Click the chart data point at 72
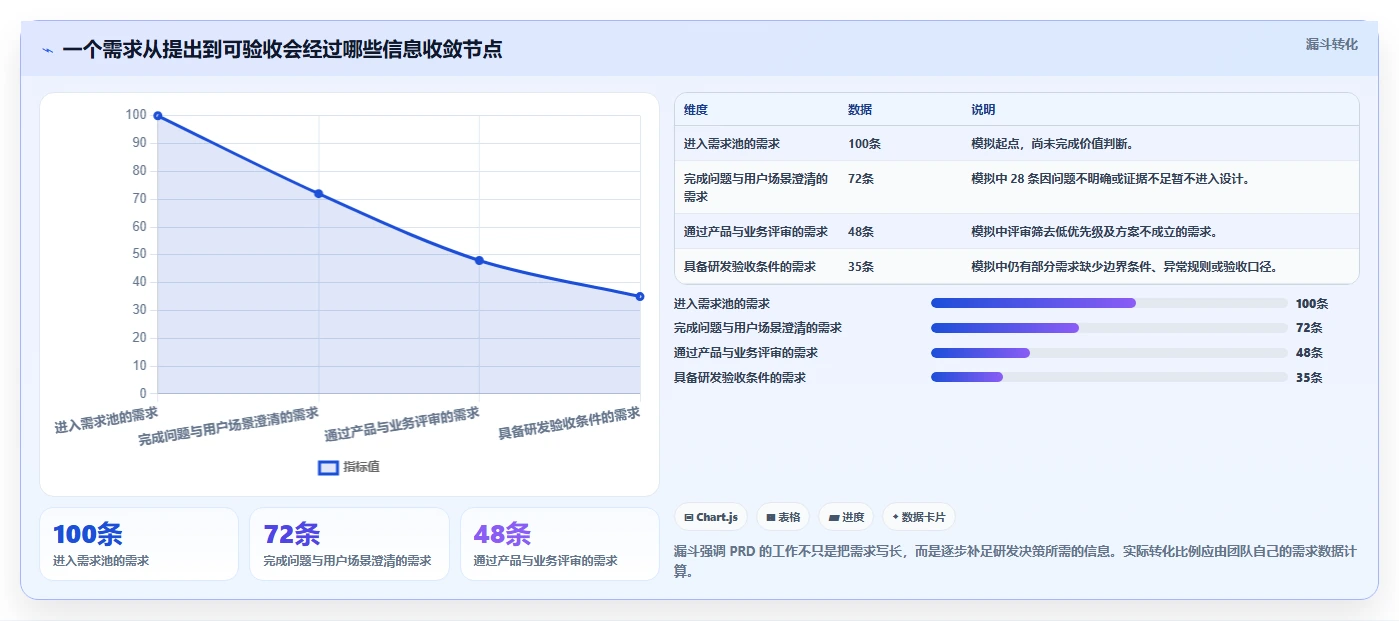1399x621 pixels. coord(319,194)
